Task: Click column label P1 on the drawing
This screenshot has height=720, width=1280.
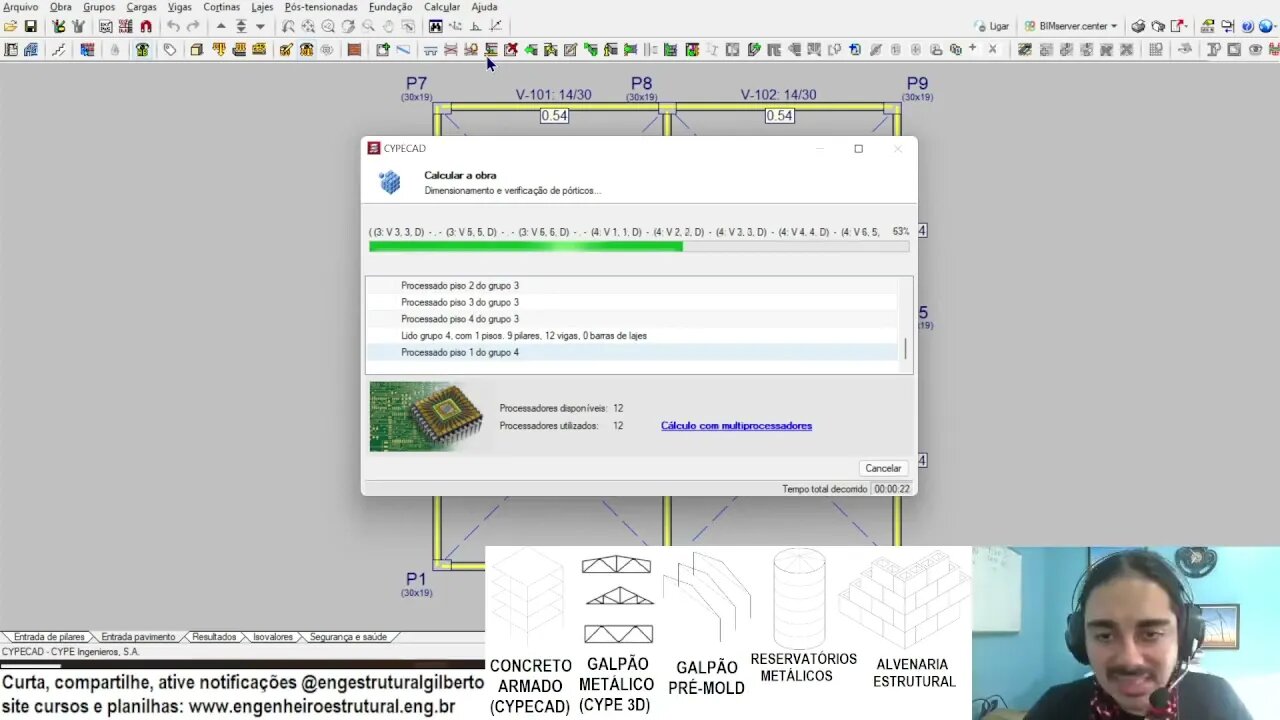Action: point(416,579)
